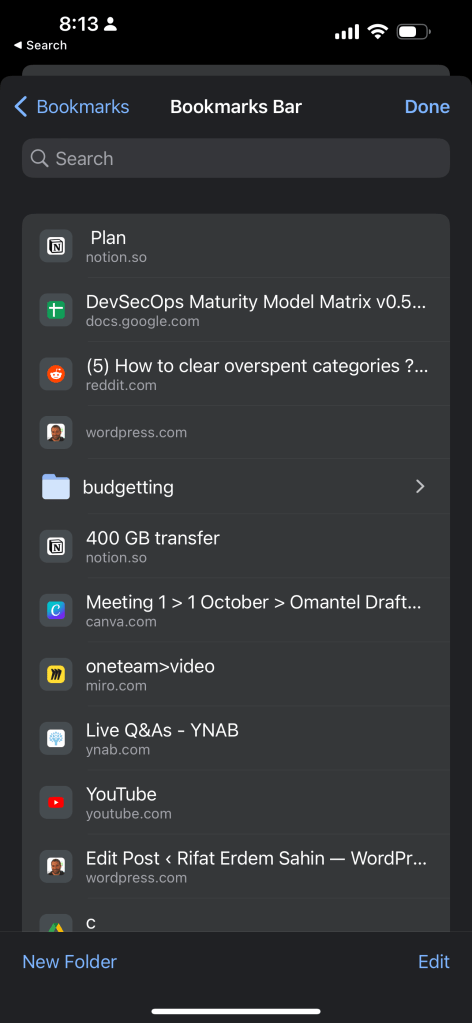Viewport: 472px width, 1023px height.
Task: Open Meeting 1 > 1 October Omantel bookmark
Action: (236, 611)
